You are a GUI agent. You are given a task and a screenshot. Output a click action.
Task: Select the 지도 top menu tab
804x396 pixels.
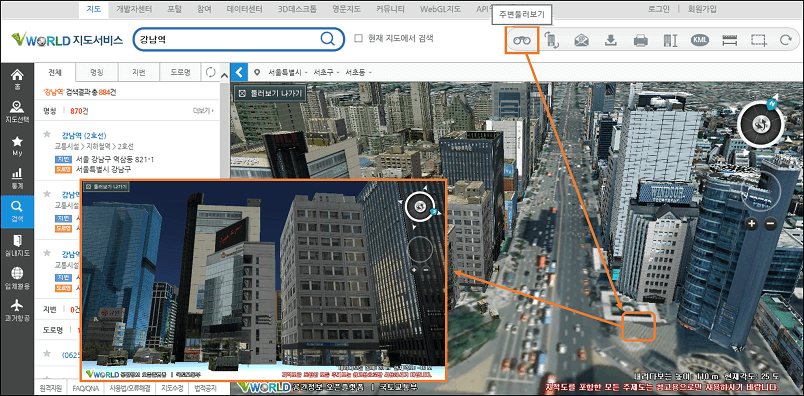point(94,9)
